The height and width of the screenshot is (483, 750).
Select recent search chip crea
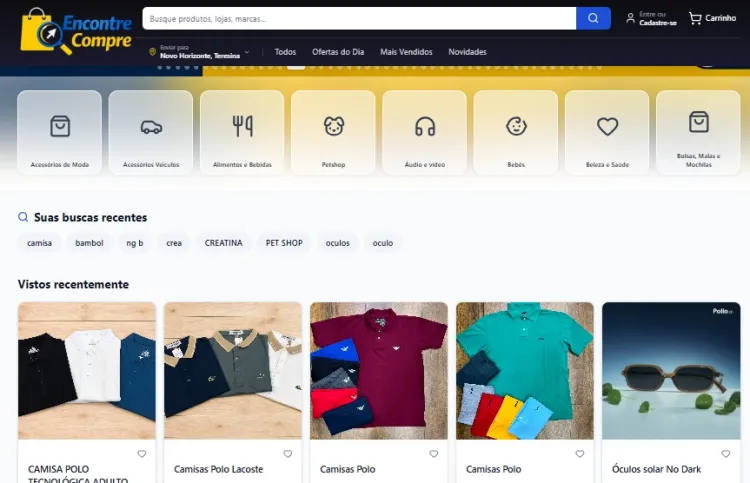pos(174,243)
